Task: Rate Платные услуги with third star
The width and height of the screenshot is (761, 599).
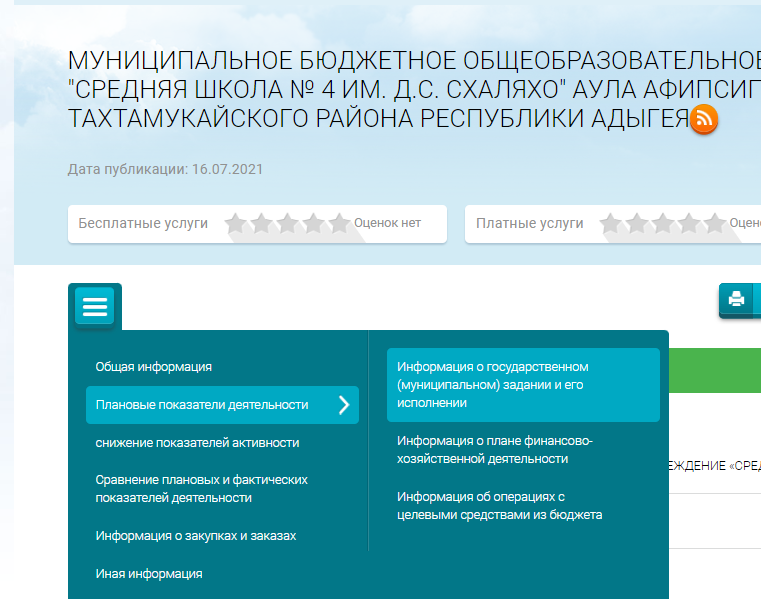Action: (x=662, y=223)
